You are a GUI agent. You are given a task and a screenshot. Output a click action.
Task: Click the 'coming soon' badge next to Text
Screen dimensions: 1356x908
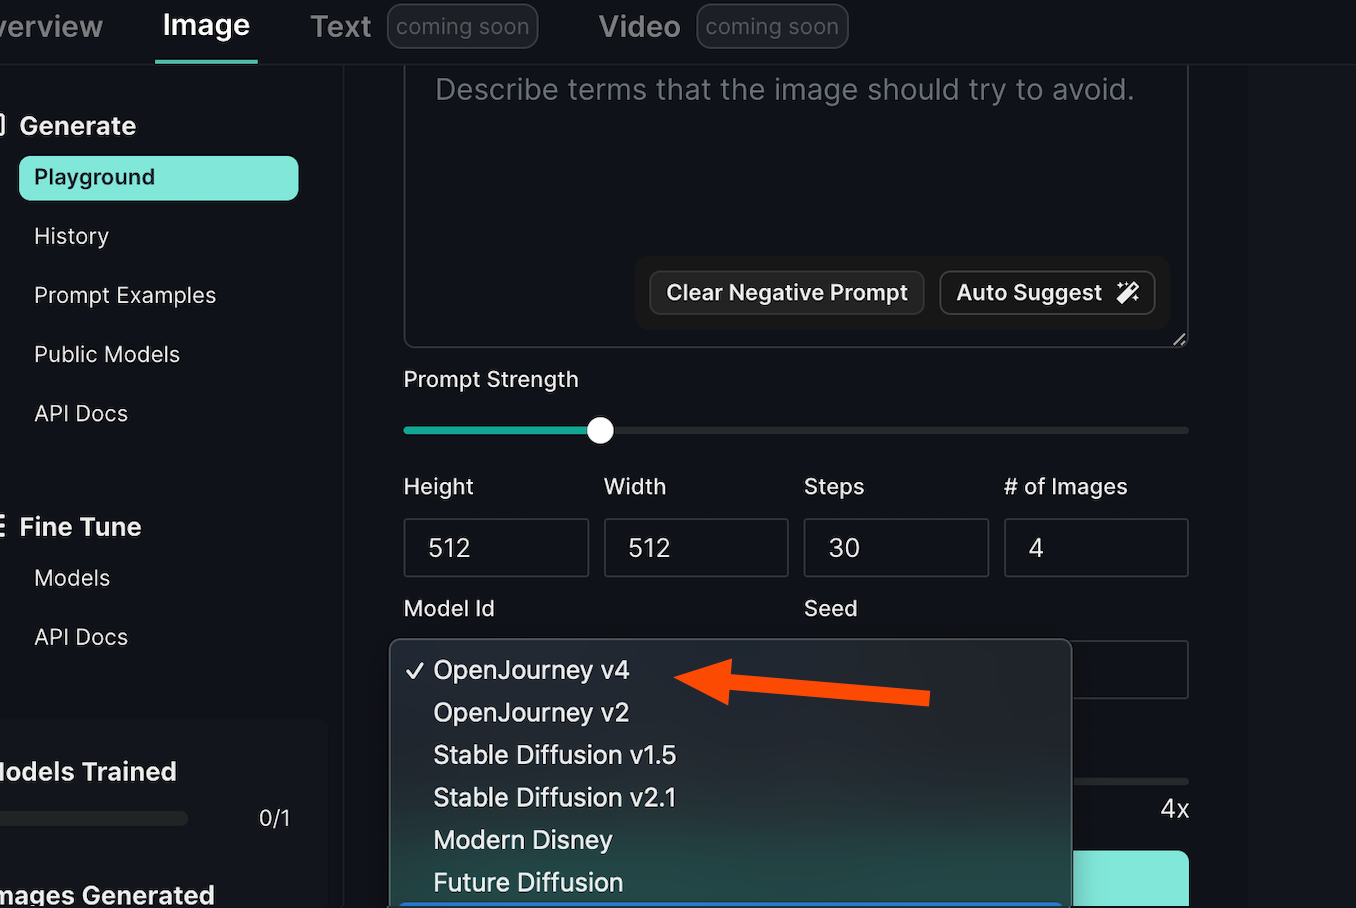tap(463, 27)
